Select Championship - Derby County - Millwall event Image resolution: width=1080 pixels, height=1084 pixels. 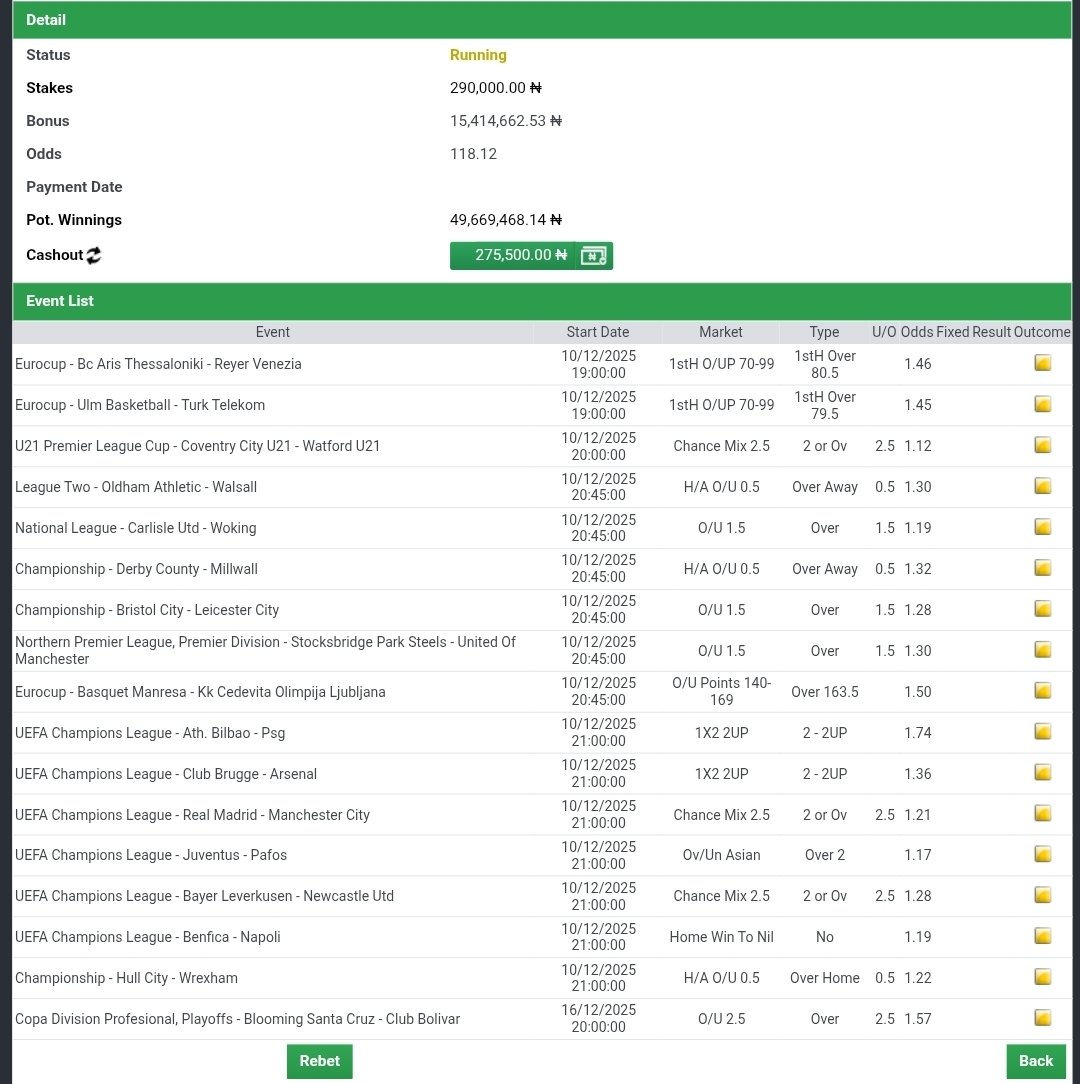pyautogui.click(x=136, y=569)
